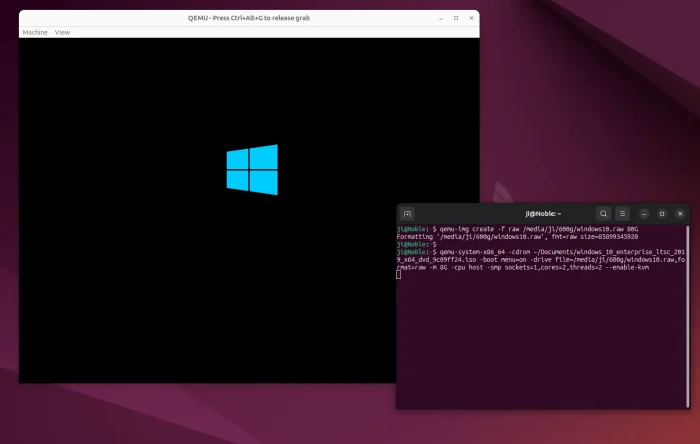Close the QEMU window
700x444 pixels.
471,18
